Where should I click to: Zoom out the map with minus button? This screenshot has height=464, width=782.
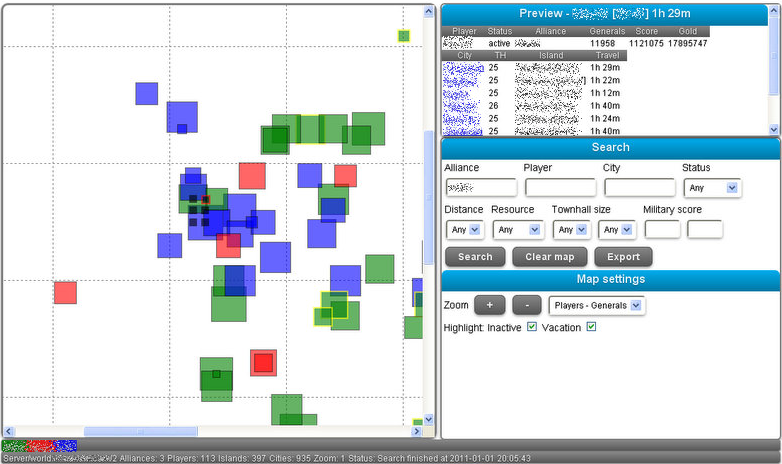coord(527,304)
